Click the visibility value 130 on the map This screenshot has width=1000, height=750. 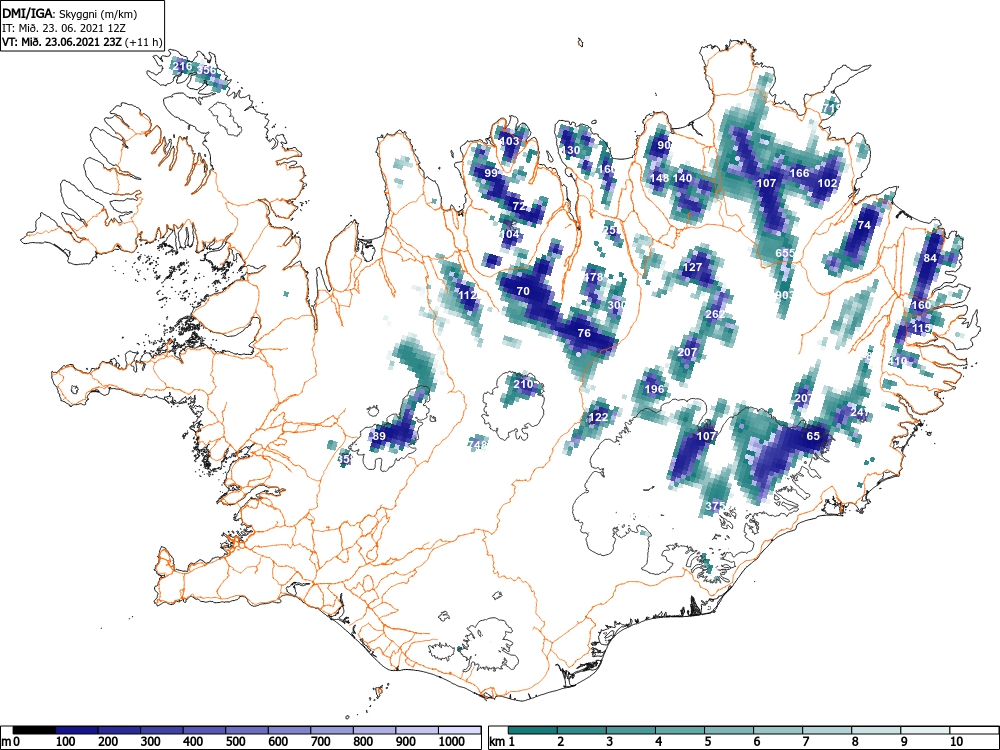click(x=571, y=151)
